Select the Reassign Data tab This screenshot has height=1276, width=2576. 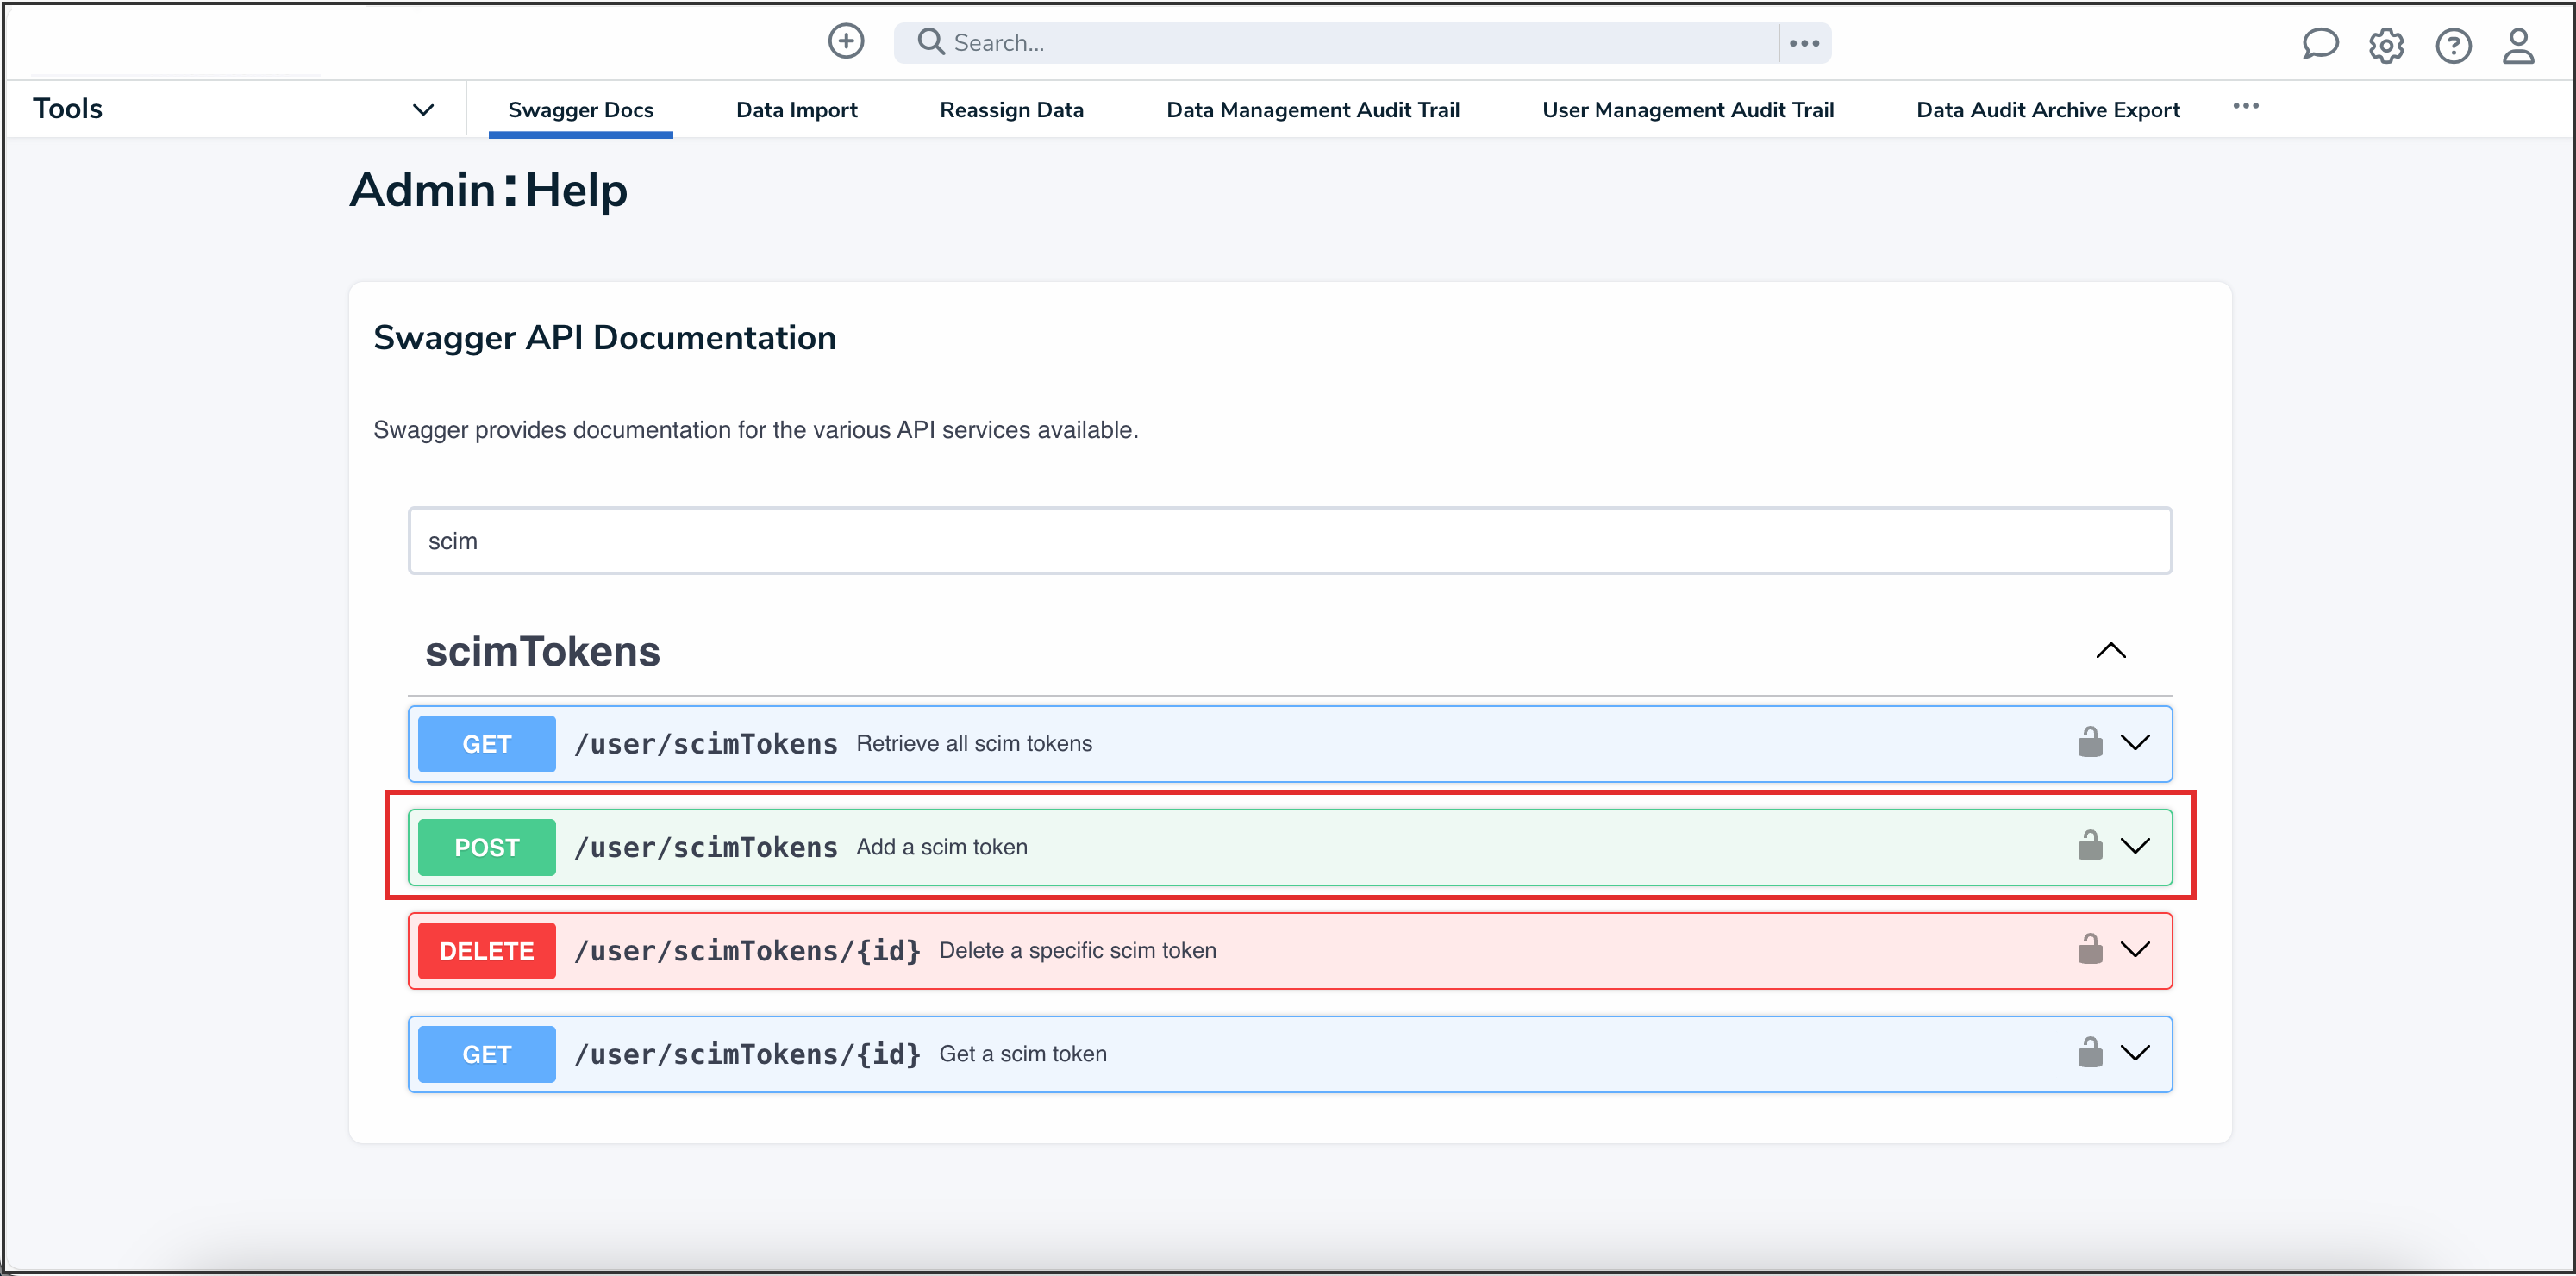[1012, 110]
